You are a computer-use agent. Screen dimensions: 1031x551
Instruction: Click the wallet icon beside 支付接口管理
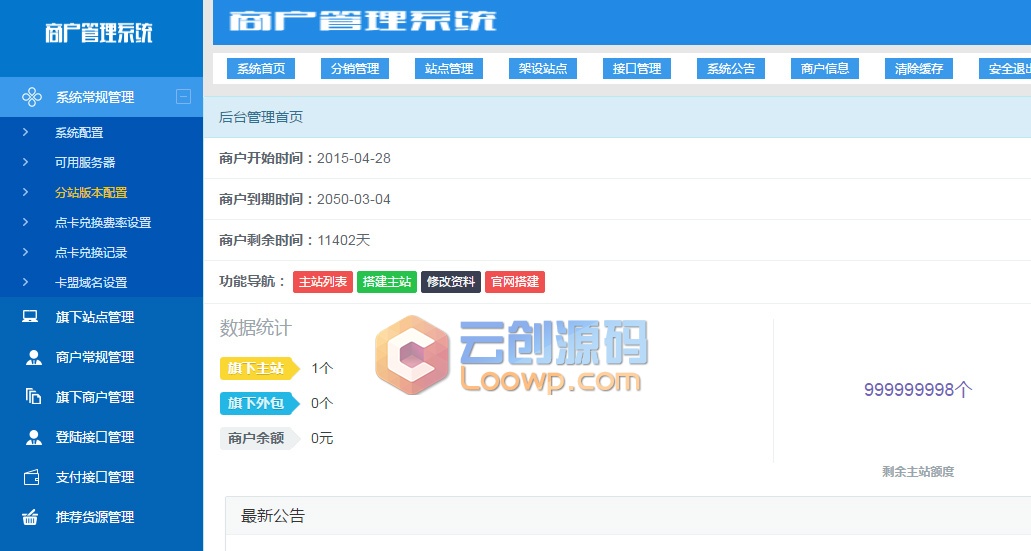pos(32,477)
